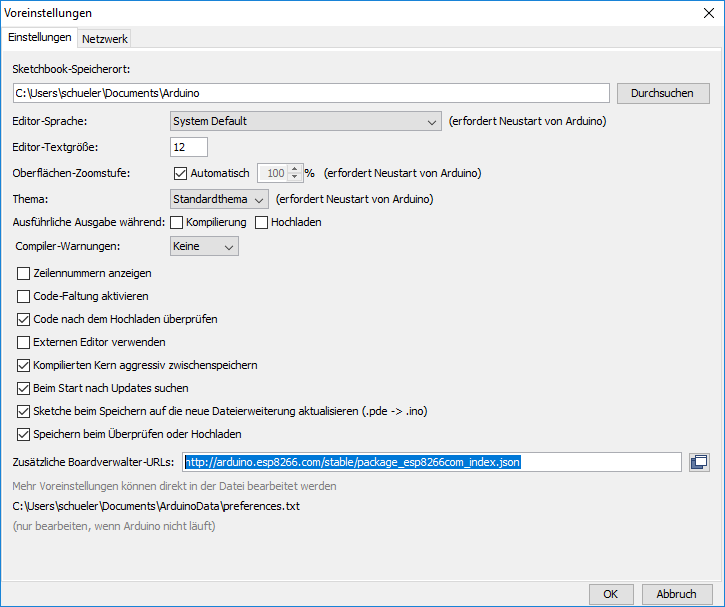The height and width of the screenshot is (607, 725).
Task: Confirm settings with the OK button
Action: pos(610,593)
